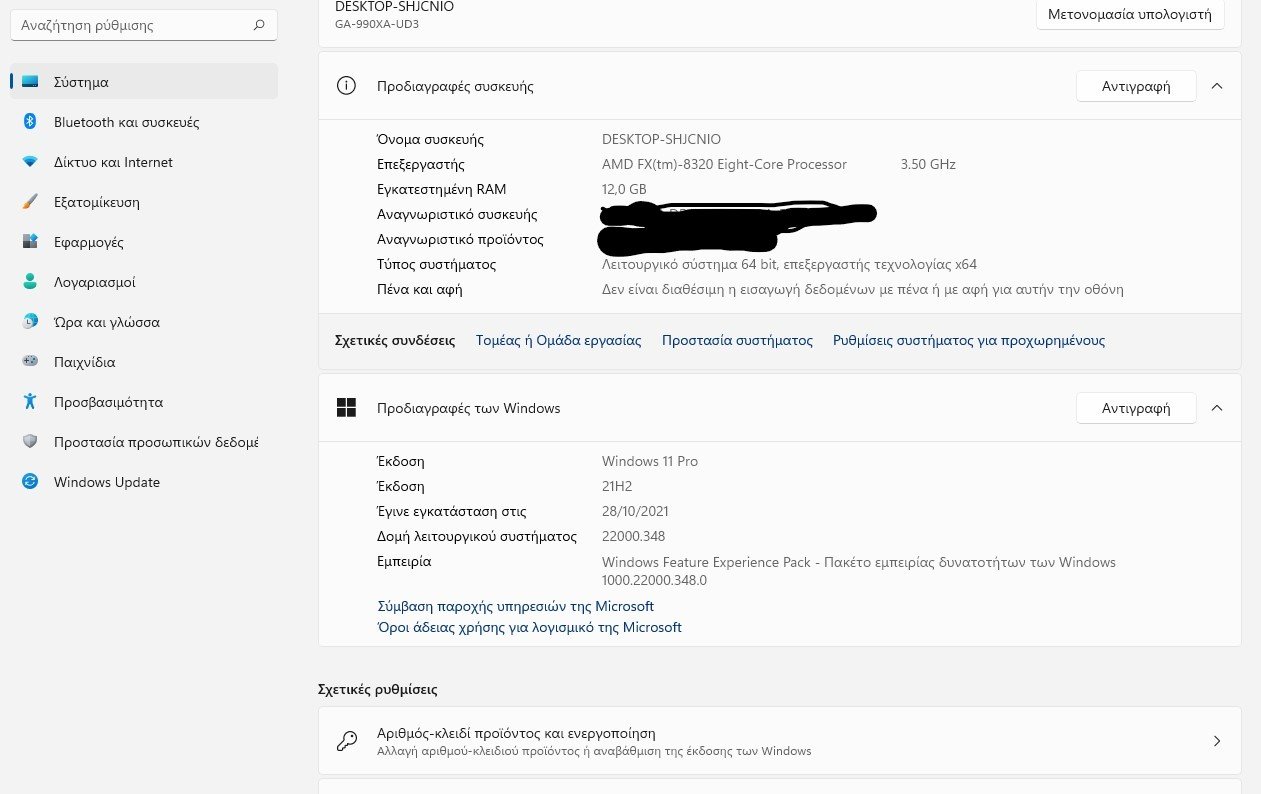
Task: Open Δίκτυο και Internet settings
Action: pyautogui.click(x=143, y=162)
